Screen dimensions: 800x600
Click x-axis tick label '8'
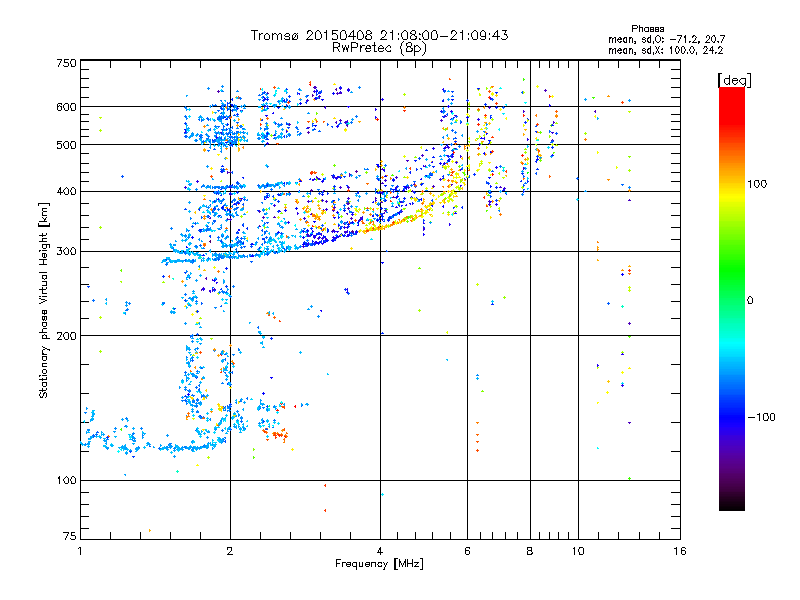click(x=530, y=551)
